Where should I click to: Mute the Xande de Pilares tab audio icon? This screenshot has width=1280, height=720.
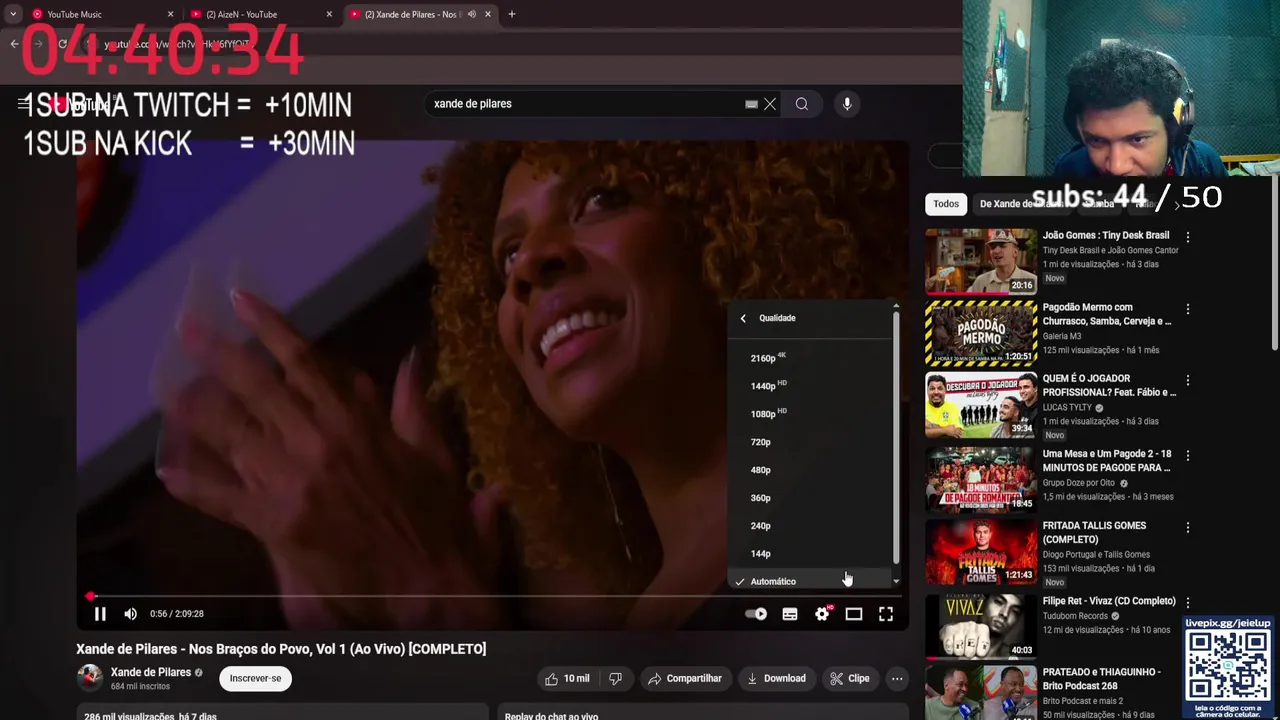tap(471, 14)
